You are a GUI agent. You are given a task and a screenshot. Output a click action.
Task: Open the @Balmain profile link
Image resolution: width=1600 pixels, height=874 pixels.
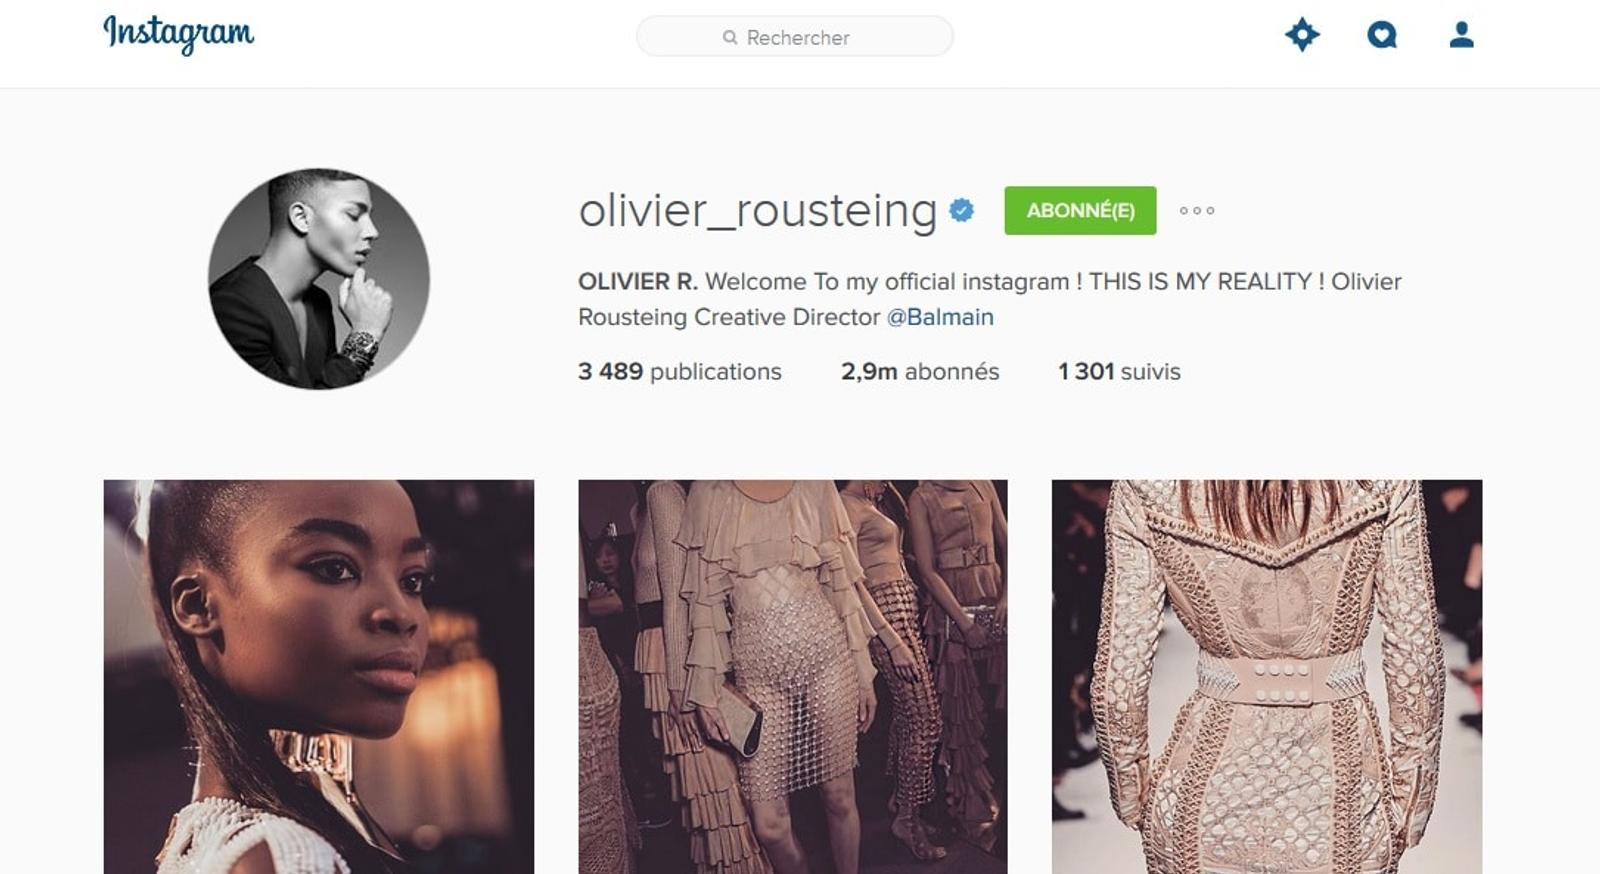click(x=940, y=317)
